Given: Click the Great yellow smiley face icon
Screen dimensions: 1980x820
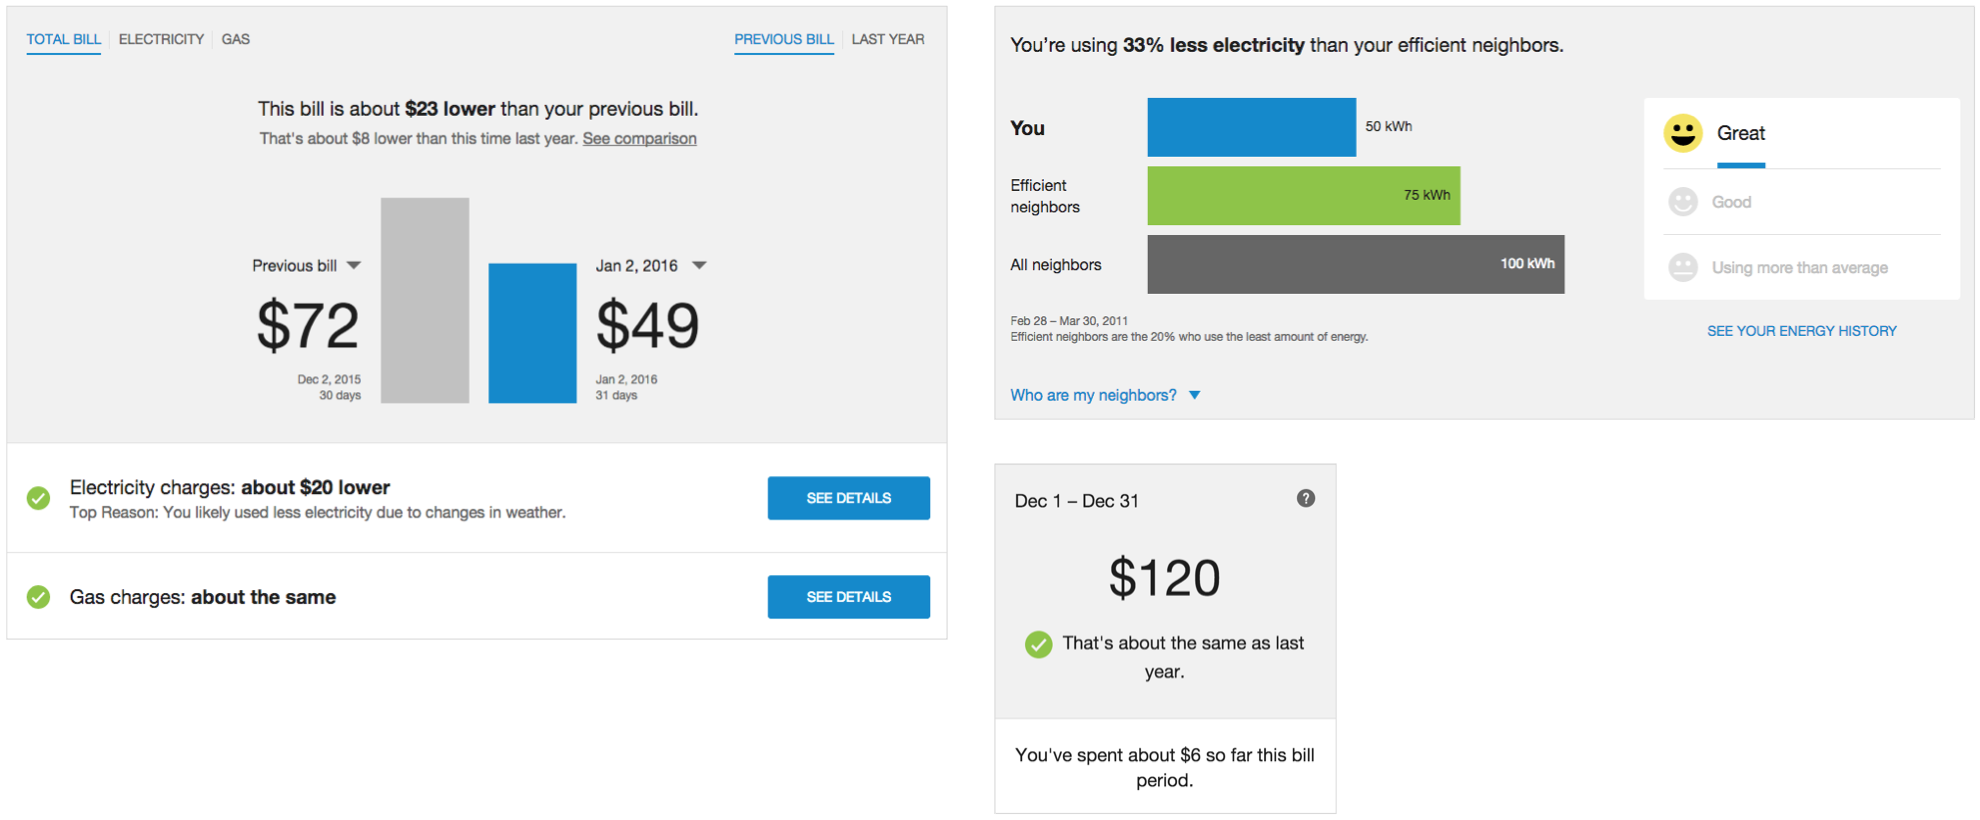Looking at the screenshot, I should coord(1683,133).
